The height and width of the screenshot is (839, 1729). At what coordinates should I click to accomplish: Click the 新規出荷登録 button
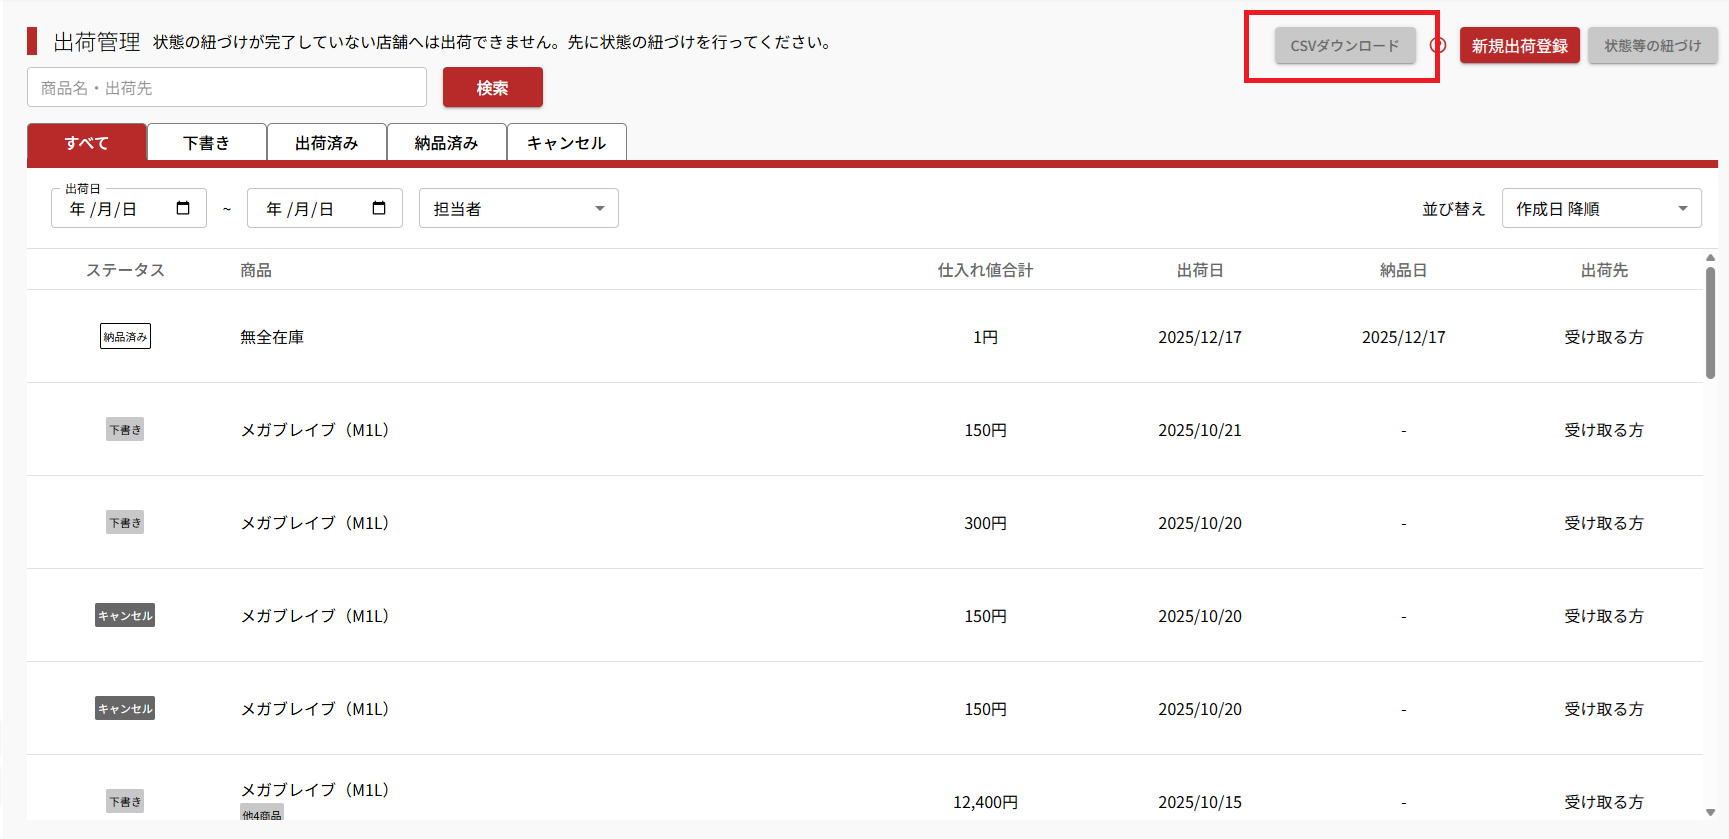point(1519,46)
